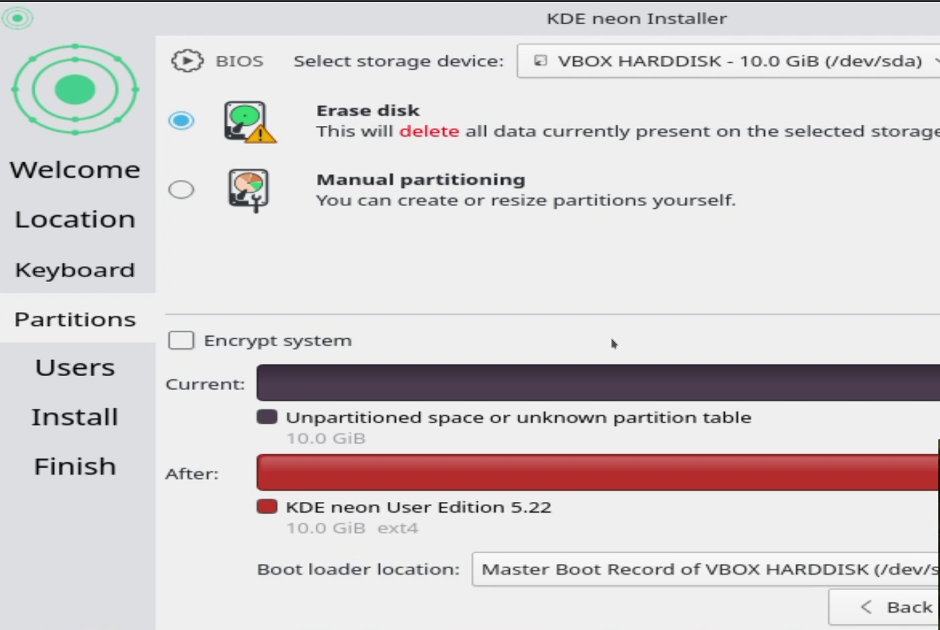Enable the Encrypt system checkbox
The height and width of the screenshot is (630, 940).
181,340
